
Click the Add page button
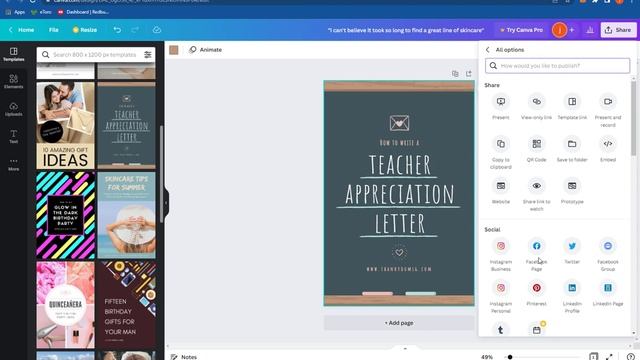[399, 323]
